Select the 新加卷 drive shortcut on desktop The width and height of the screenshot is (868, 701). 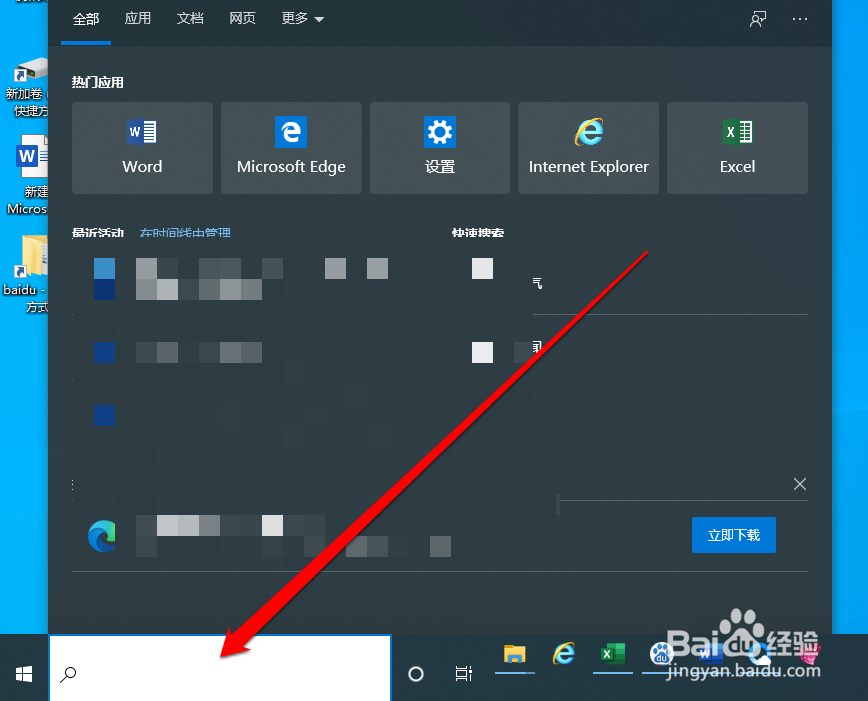(27, 86)
